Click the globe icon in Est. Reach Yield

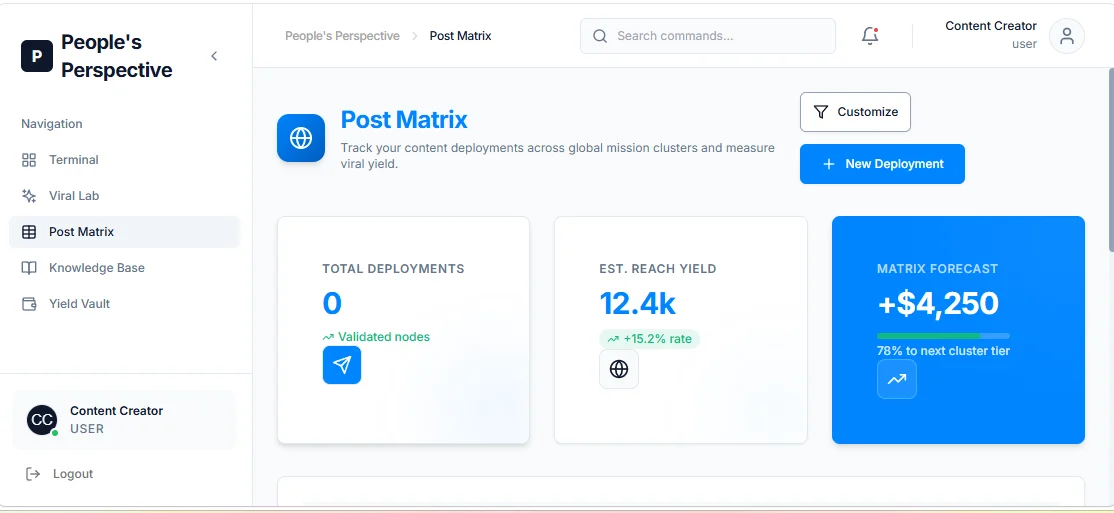(619, 369)
